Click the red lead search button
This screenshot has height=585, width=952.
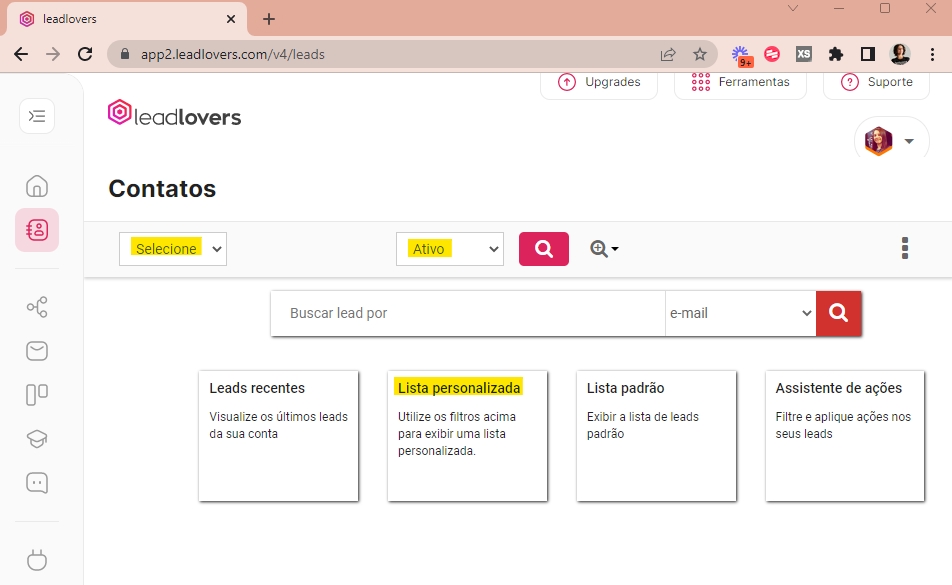coord(838,313)
